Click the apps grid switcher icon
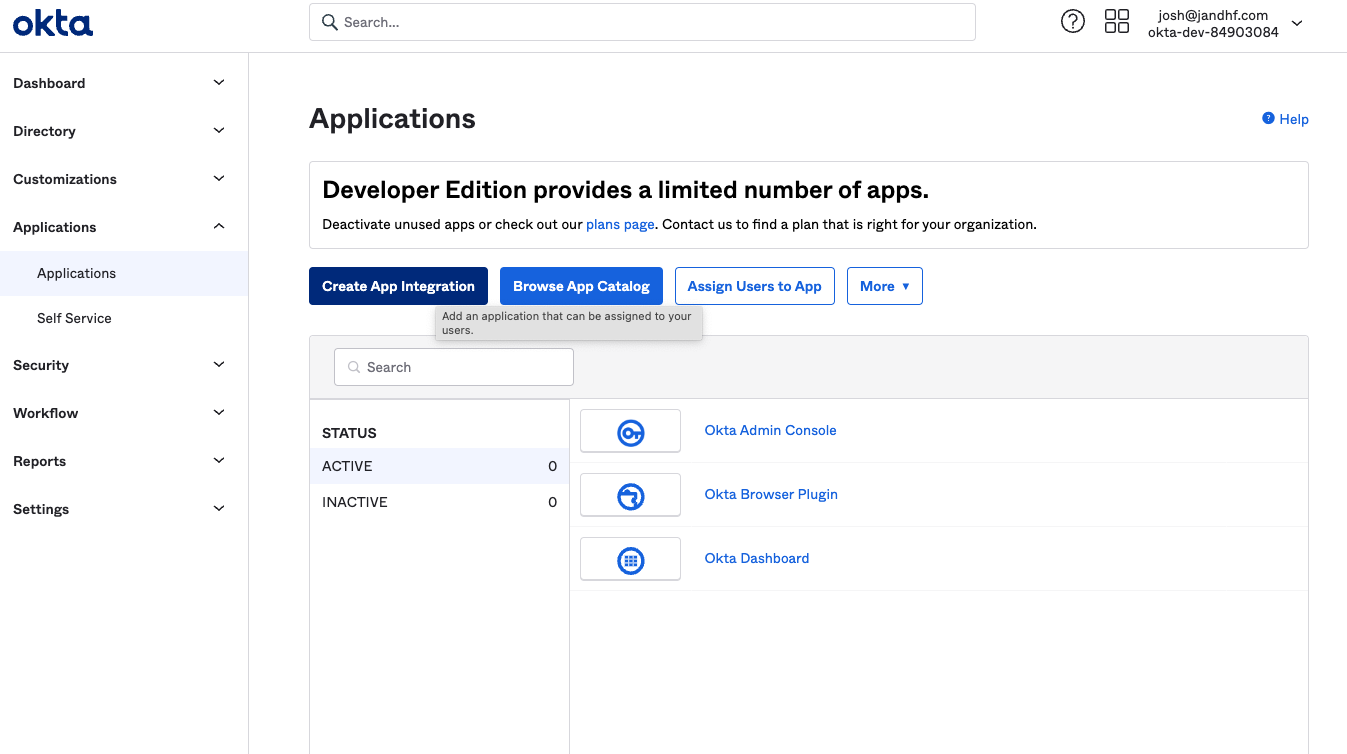This screenshot has height=754, width=1347. (1116, 20)
